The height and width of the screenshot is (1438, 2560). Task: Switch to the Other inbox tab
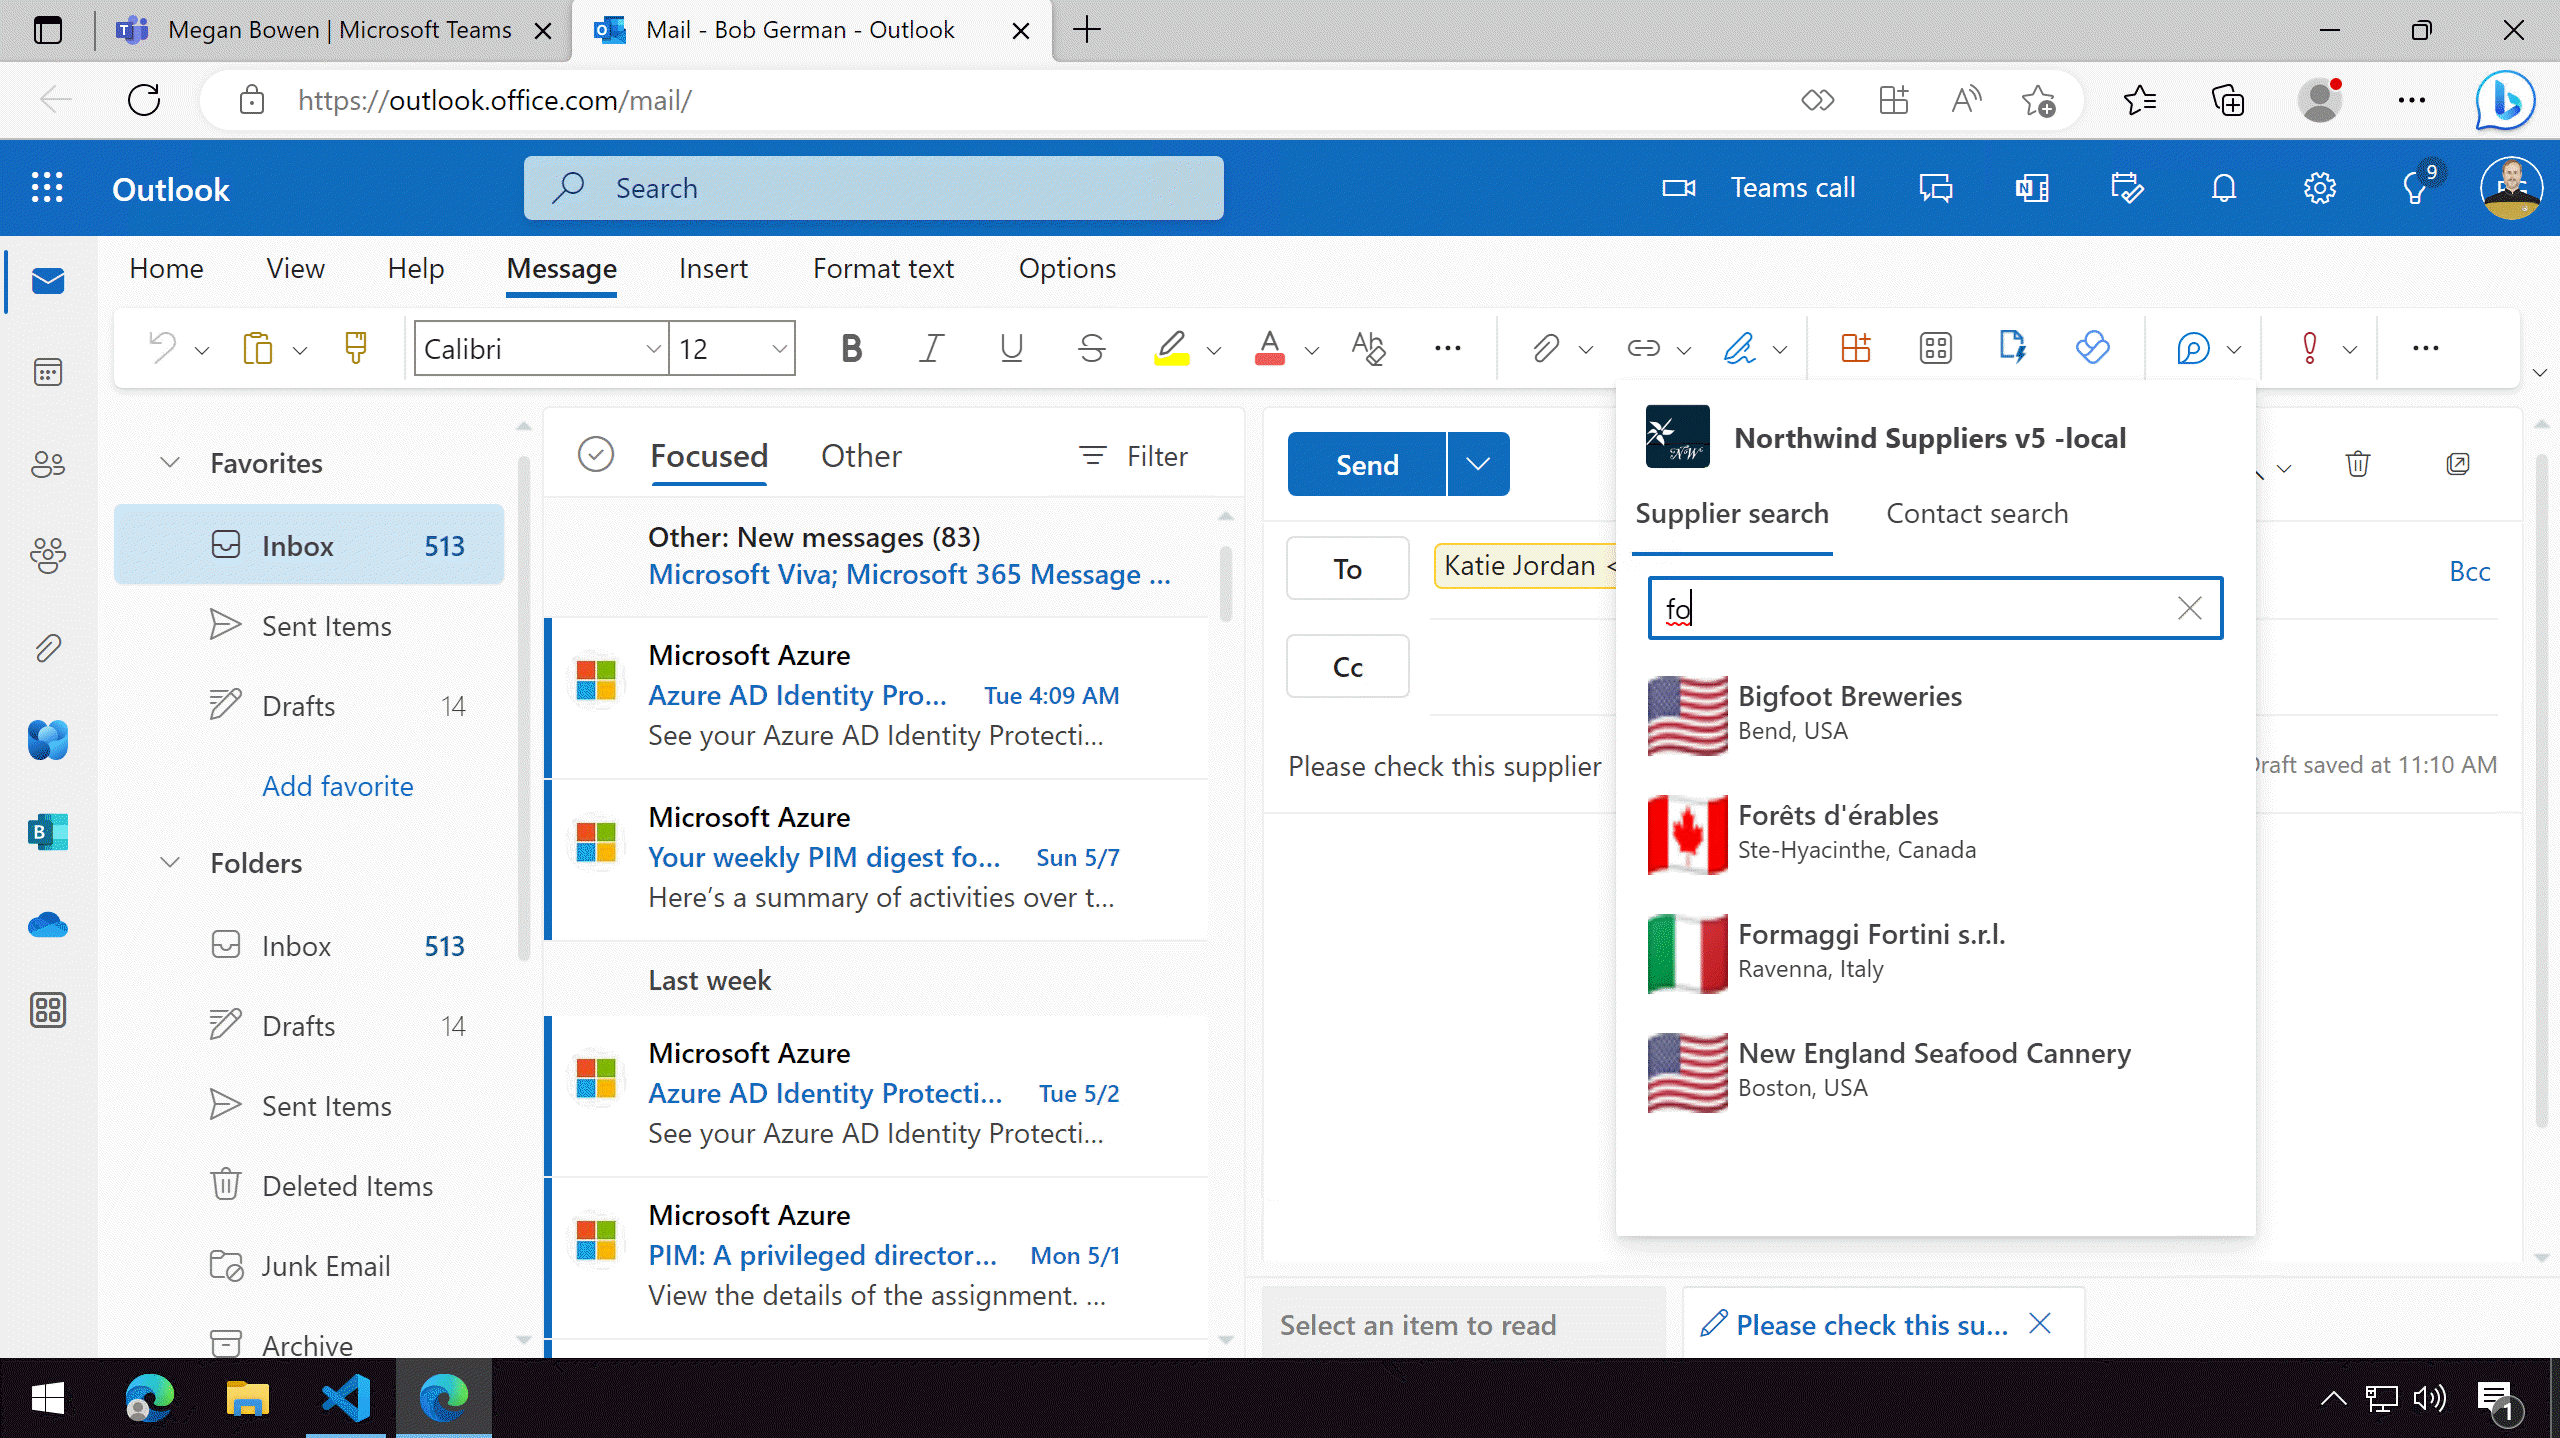tap(861, 456)
